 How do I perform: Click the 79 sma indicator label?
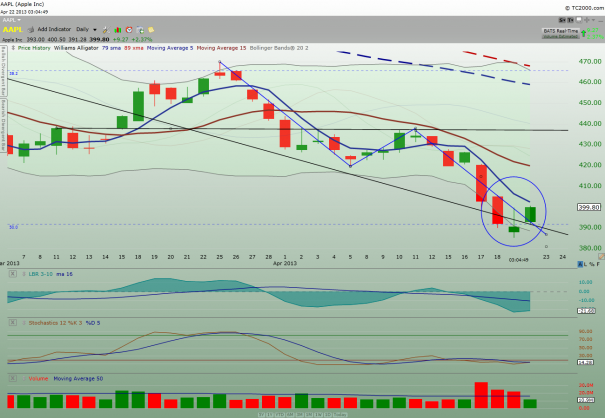(x=111, y=48)
